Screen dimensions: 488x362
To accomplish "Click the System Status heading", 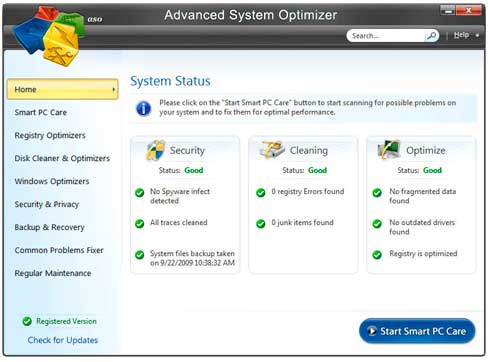I will (170, 81).
